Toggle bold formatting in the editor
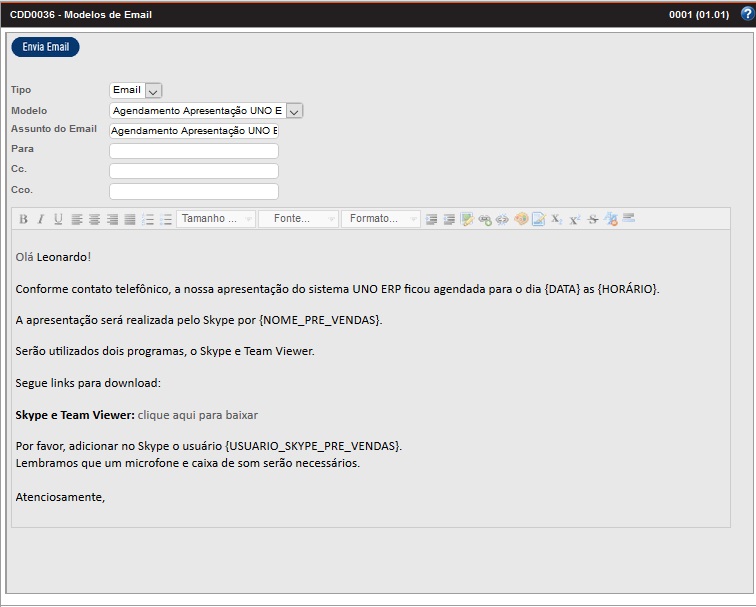The width and height of the screenshot is (756, 607). pyautogui.click(x=23, y=219)
